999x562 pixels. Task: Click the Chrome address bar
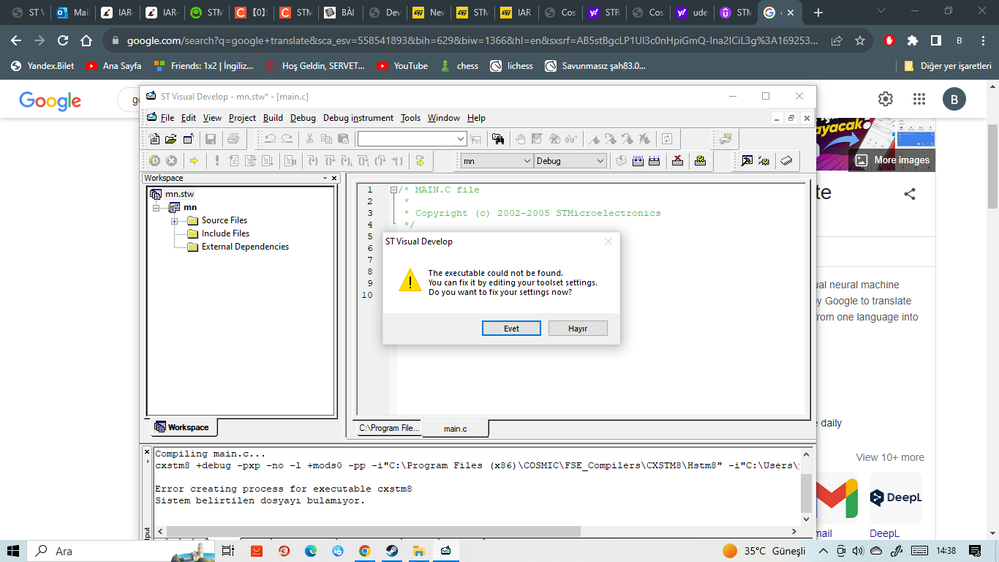tap(471, 40)
